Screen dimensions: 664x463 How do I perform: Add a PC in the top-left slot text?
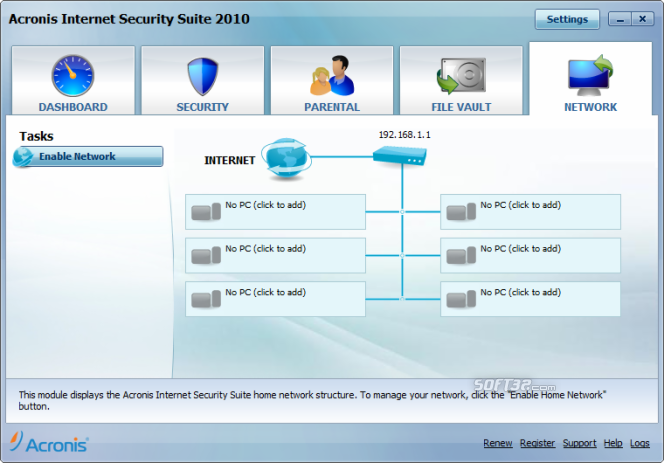click(266, 205)
